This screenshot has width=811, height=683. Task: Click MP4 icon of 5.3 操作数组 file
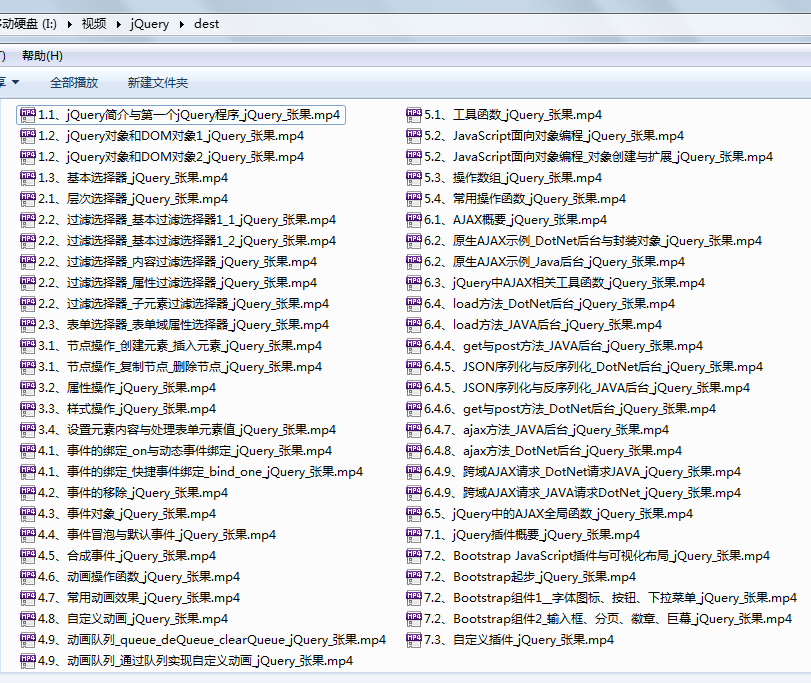(x=414, y=178)
